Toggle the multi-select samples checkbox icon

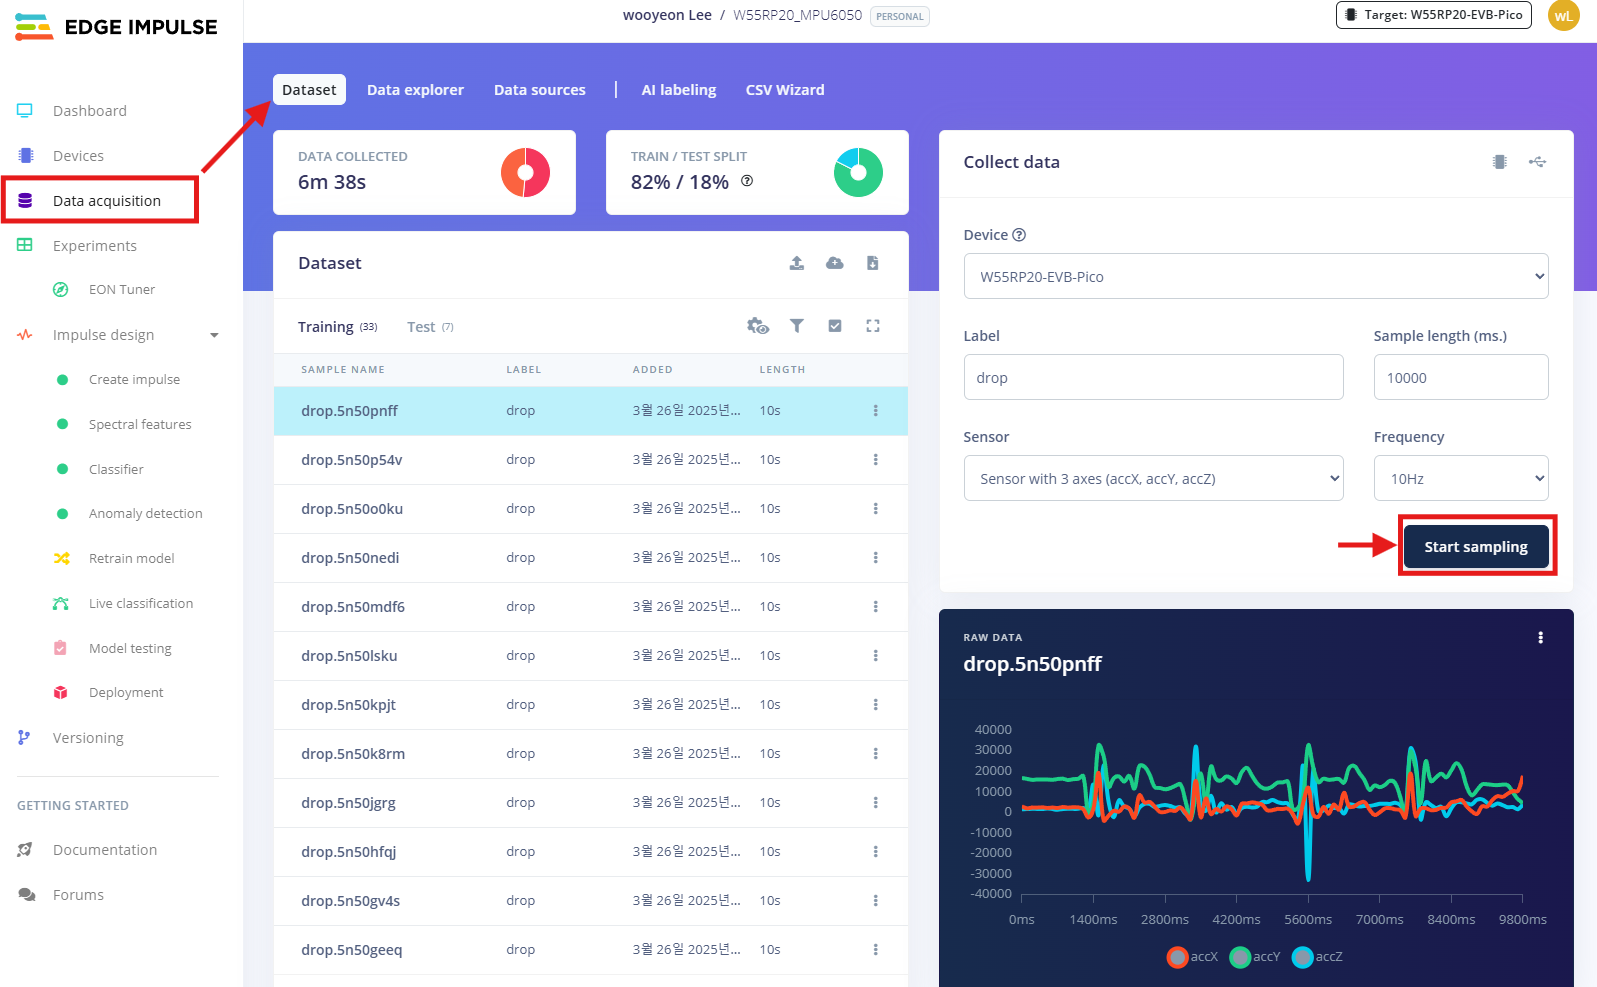pyautogui.click(x=834, y=326)
